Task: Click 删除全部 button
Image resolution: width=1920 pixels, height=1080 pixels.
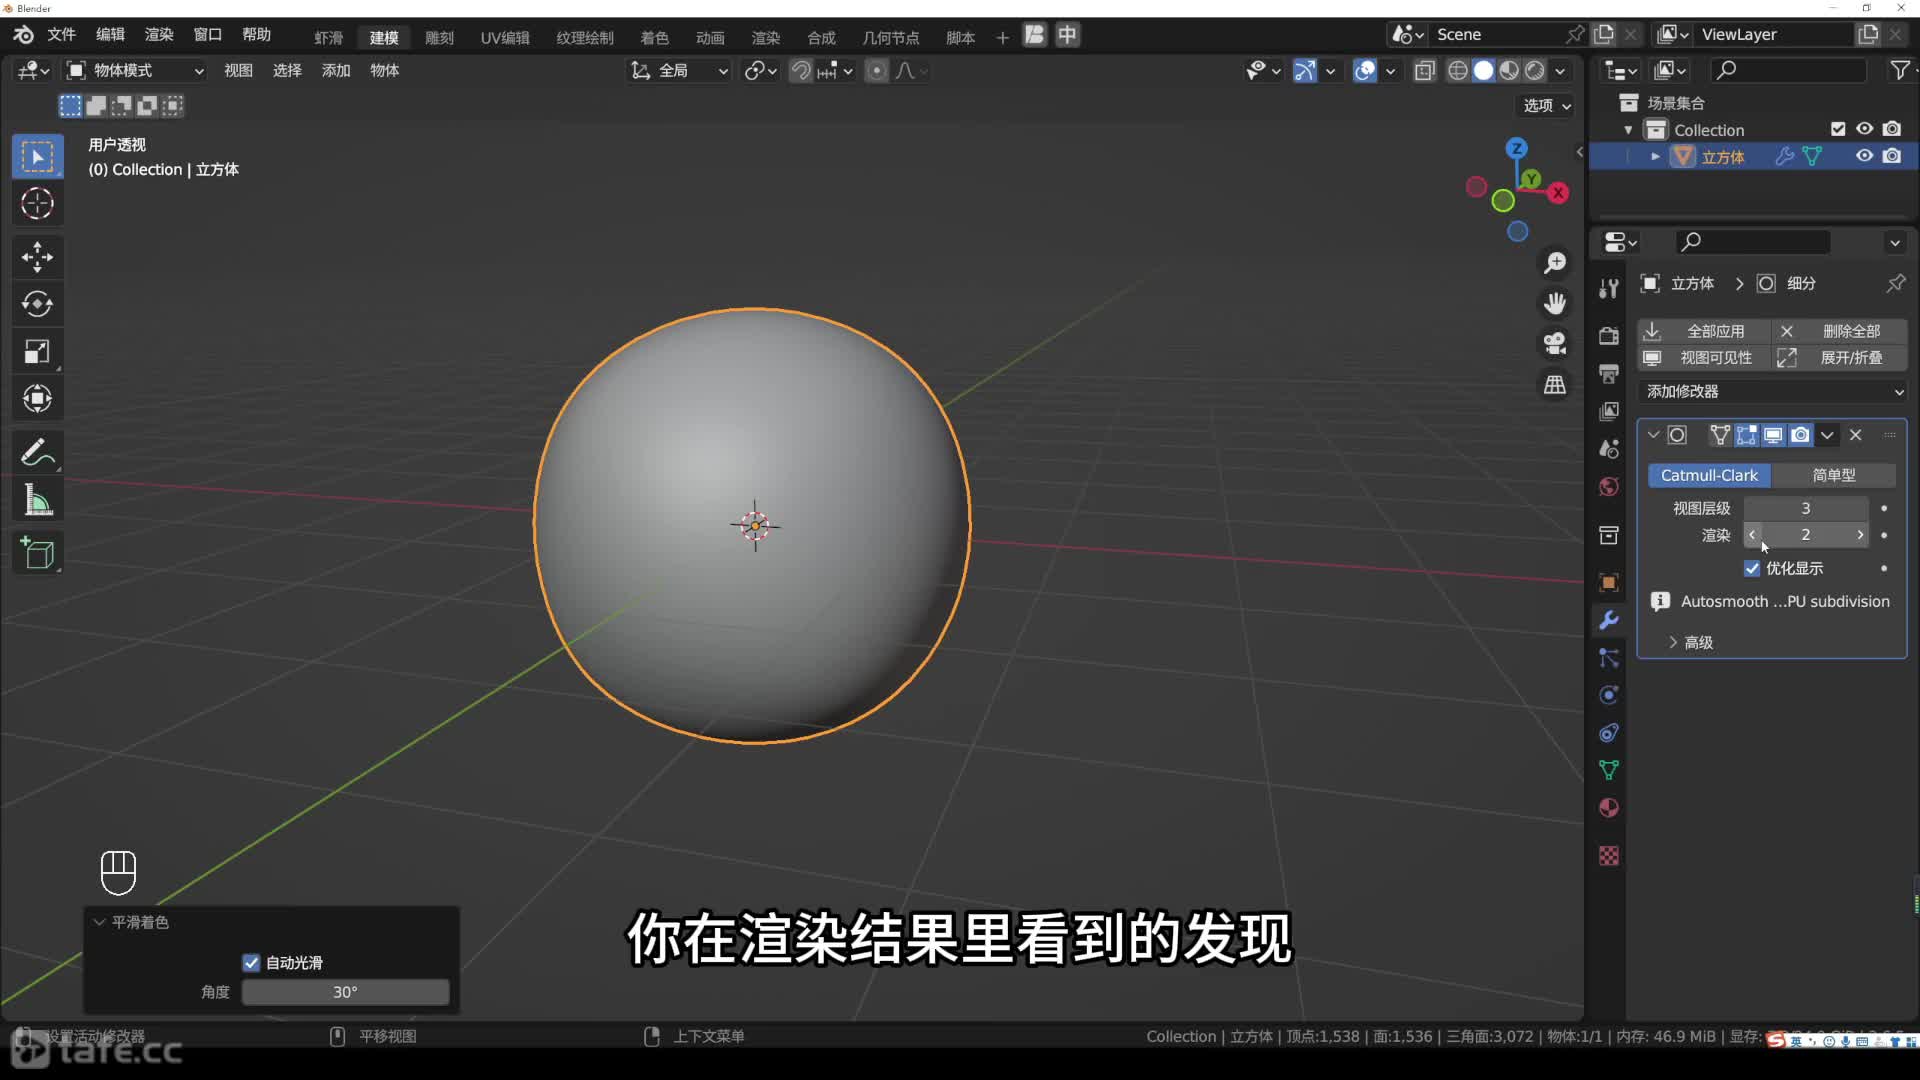Action: click(x=1839, y=331)
